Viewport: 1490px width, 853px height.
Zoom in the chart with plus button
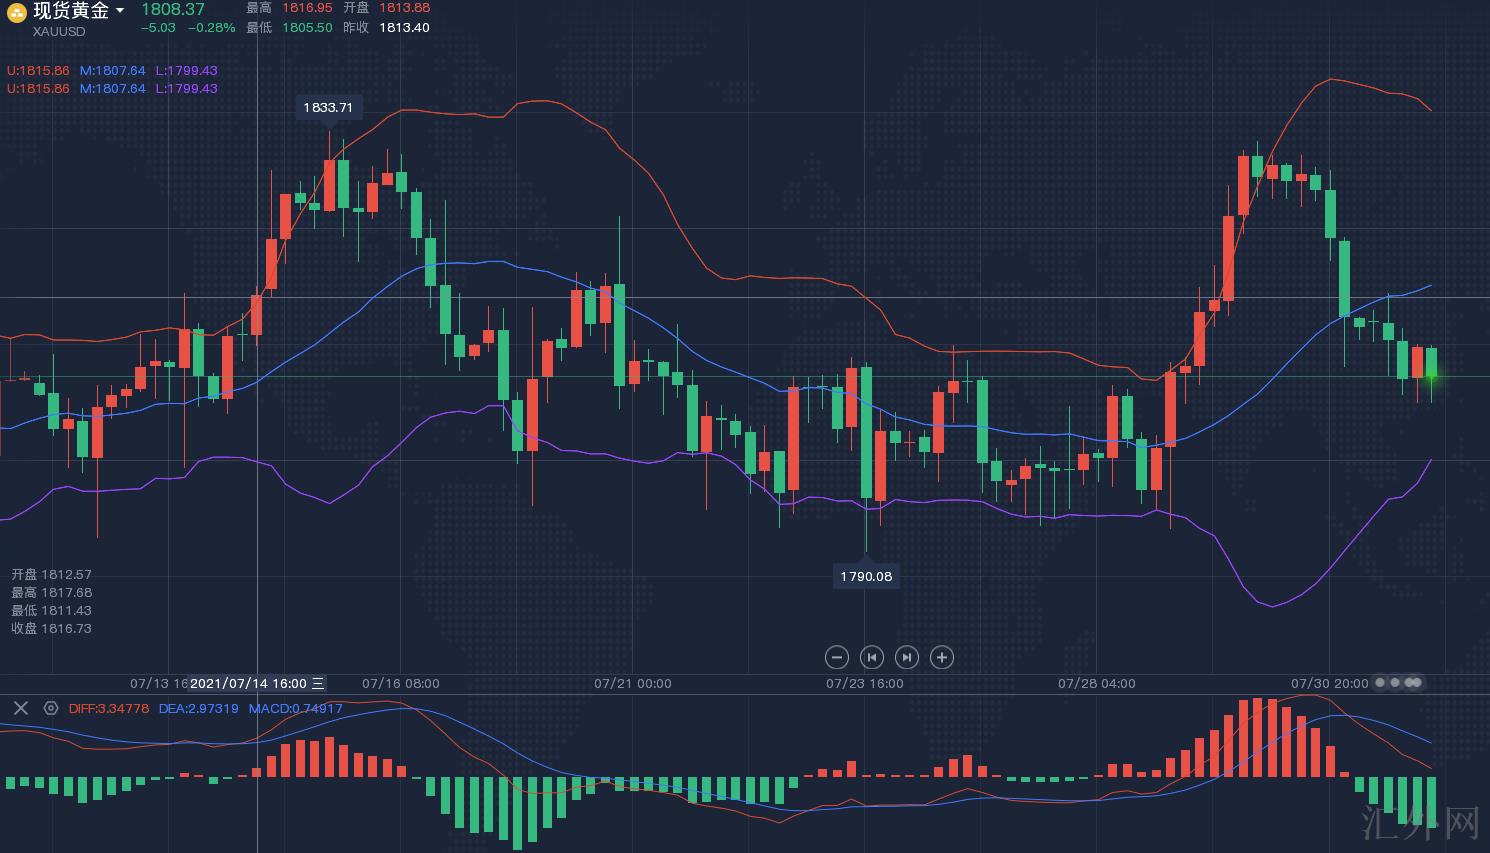pyautogui.click(x=941, y=657)
